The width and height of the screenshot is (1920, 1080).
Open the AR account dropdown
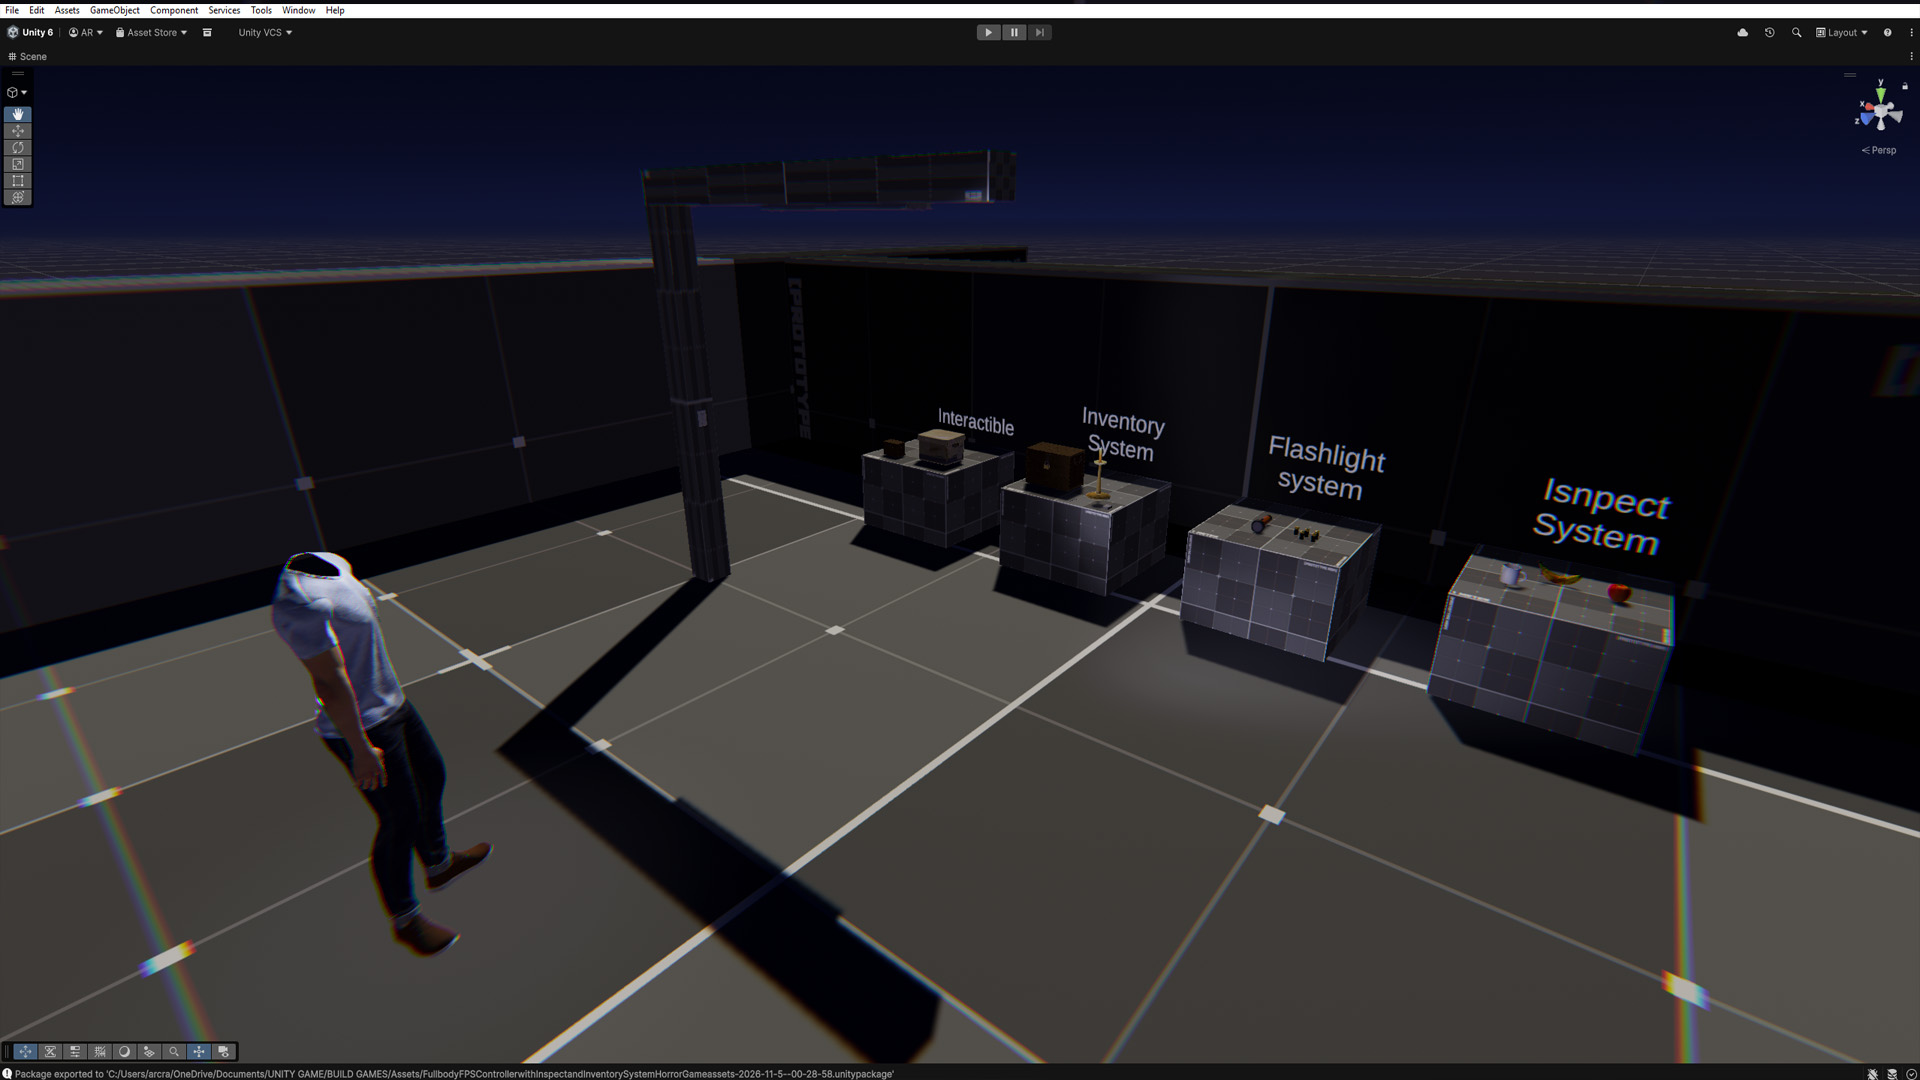(86, 32)
